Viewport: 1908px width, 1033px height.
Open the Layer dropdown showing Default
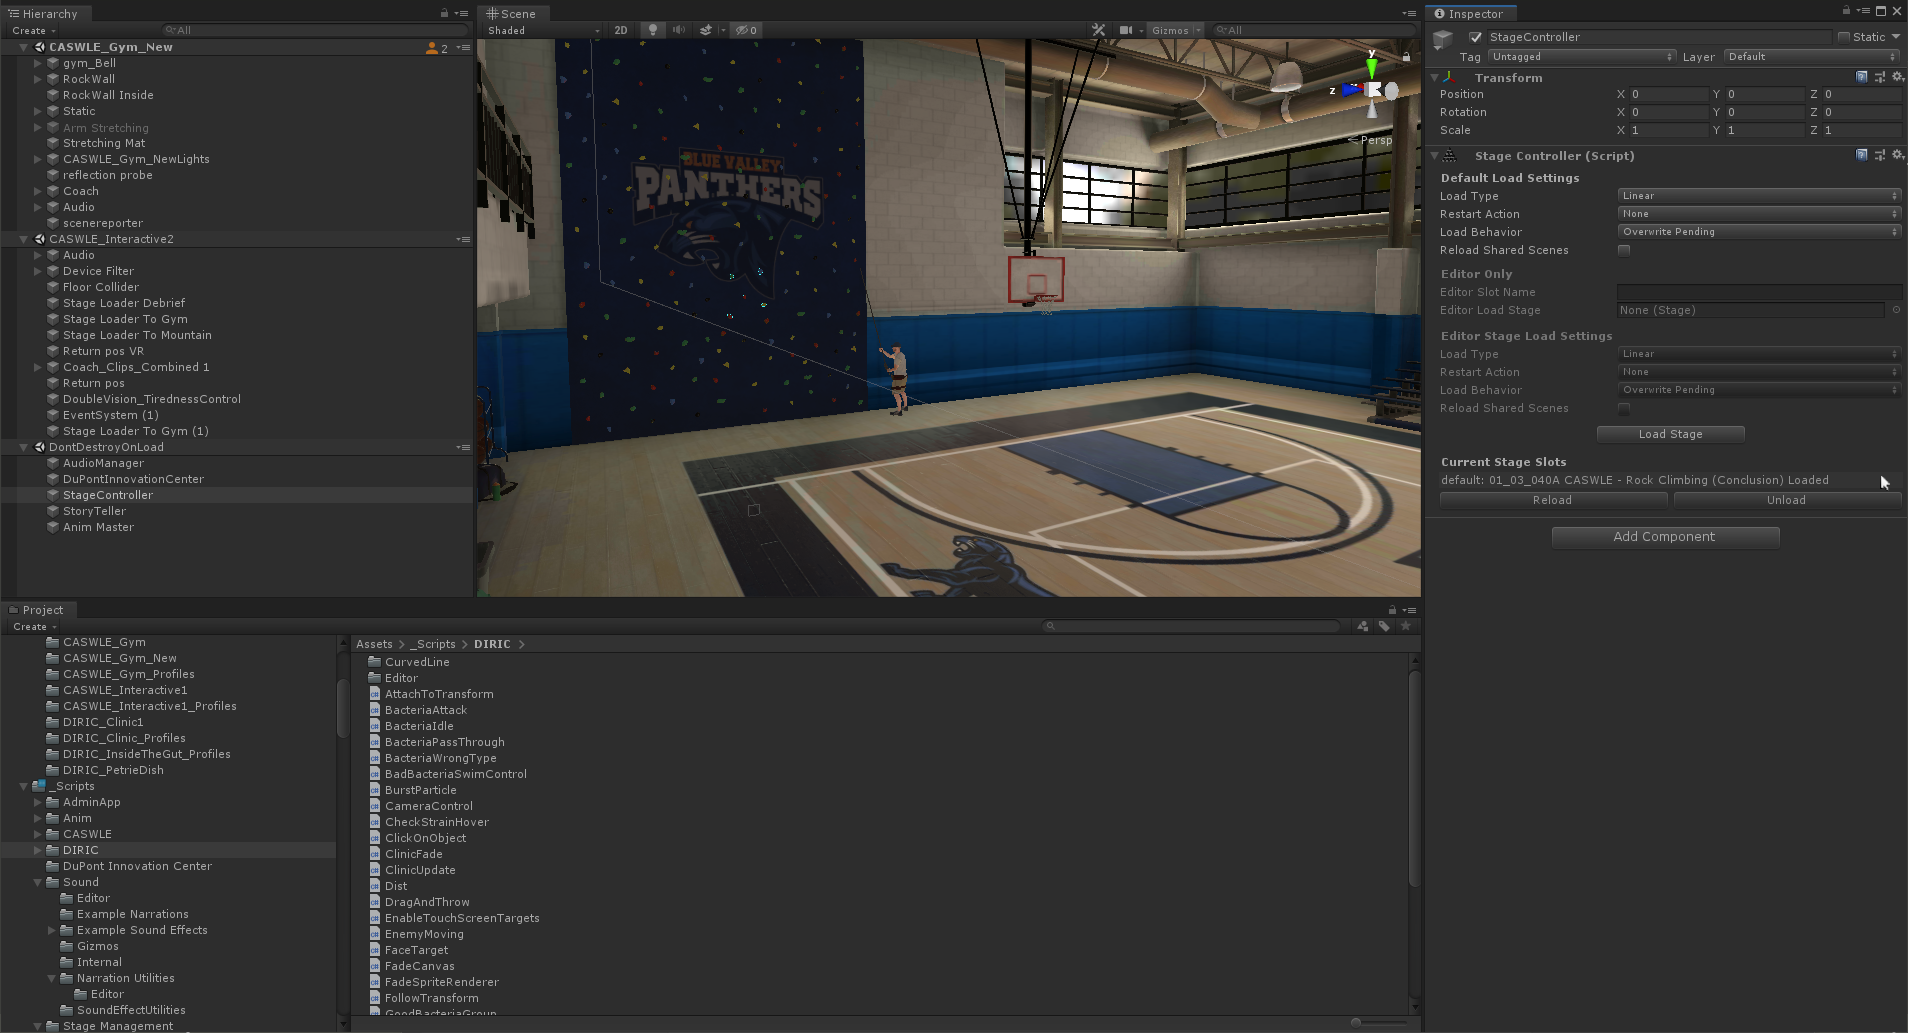tap(1812, 57)
